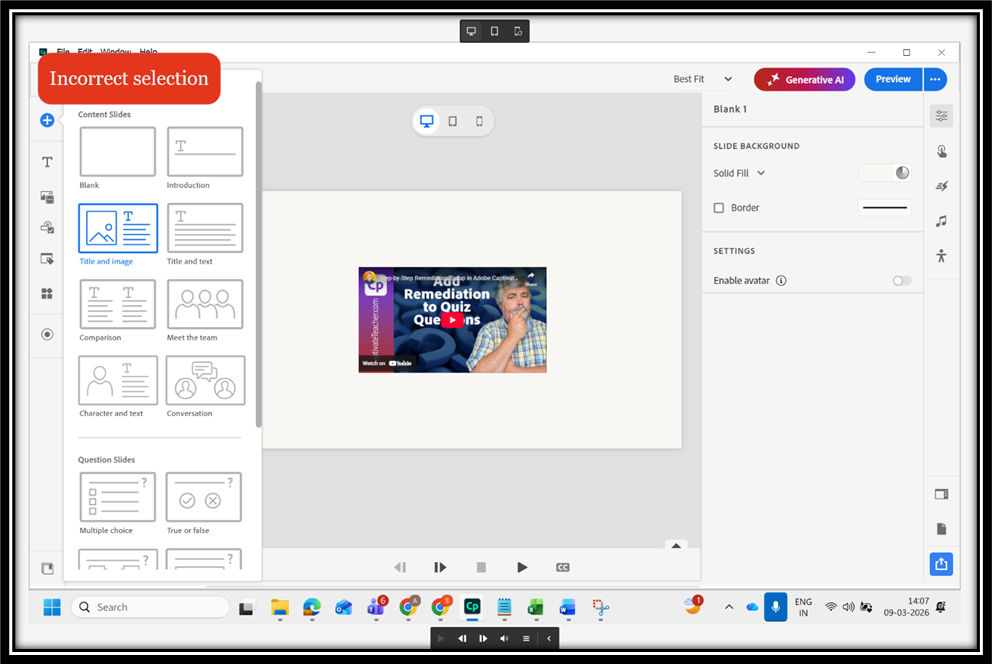Open the Window menu
This screenshot has height=664, width=992.
[115, 52]
